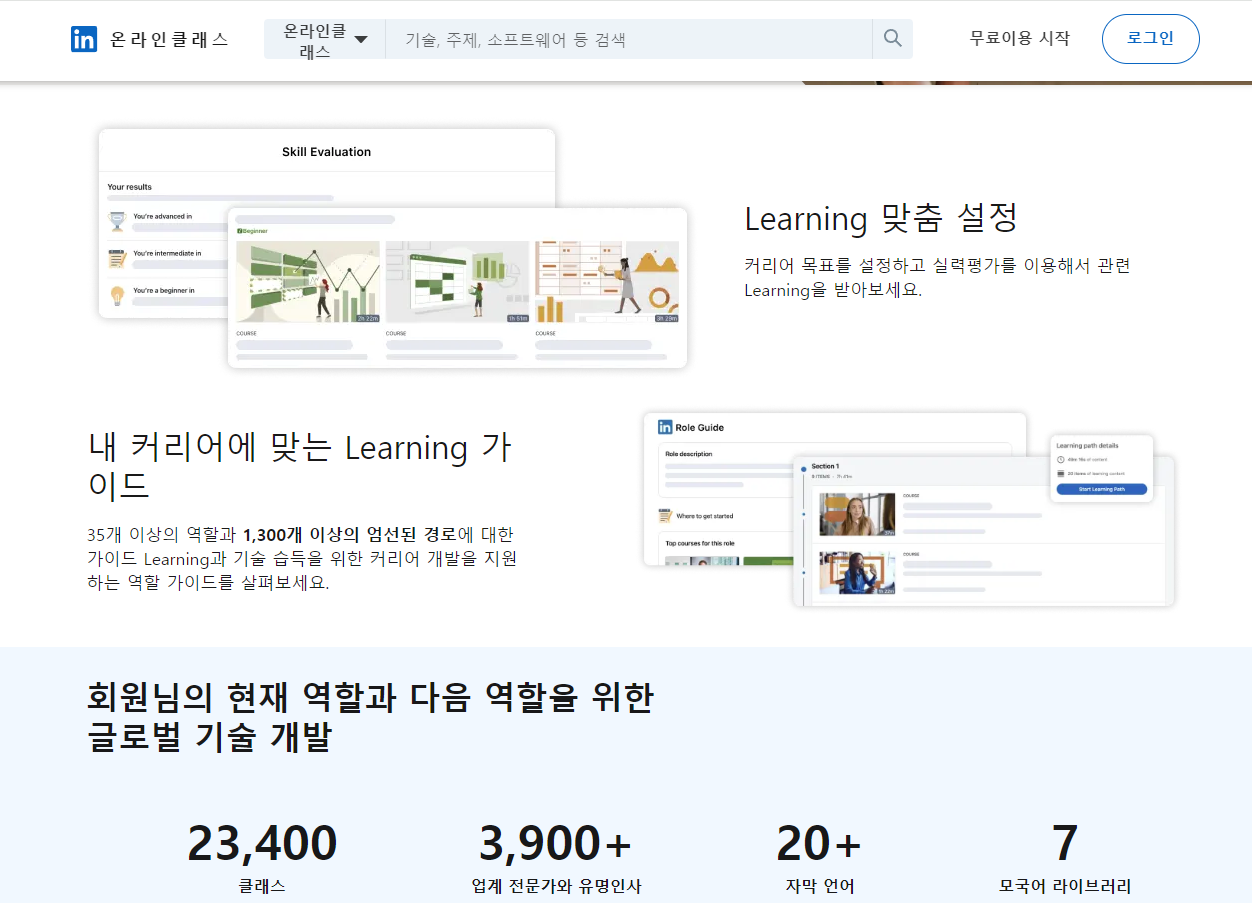Click the 3,900+ statistic number

click(x=555, y=843)
